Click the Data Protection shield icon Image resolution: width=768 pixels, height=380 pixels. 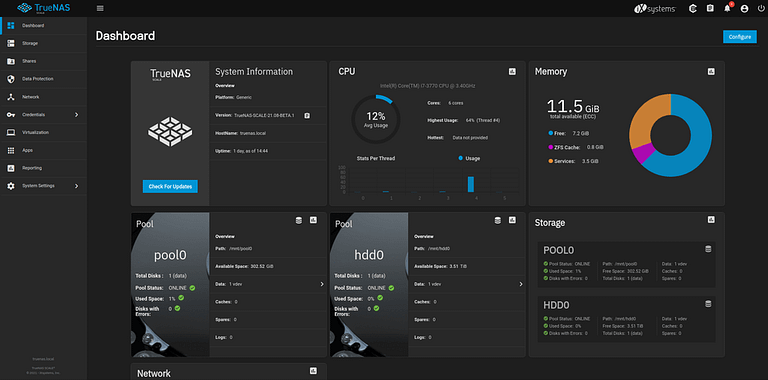point(11,79)
